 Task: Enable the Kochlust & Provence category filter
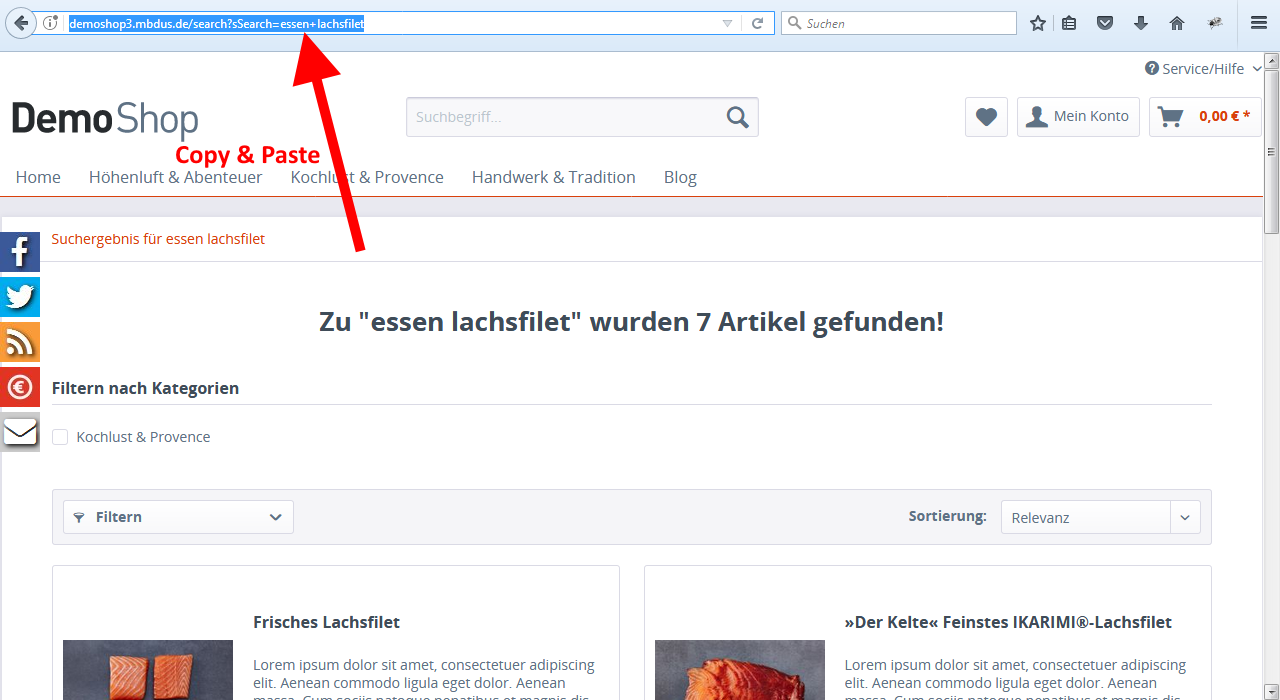click(60, 436)
